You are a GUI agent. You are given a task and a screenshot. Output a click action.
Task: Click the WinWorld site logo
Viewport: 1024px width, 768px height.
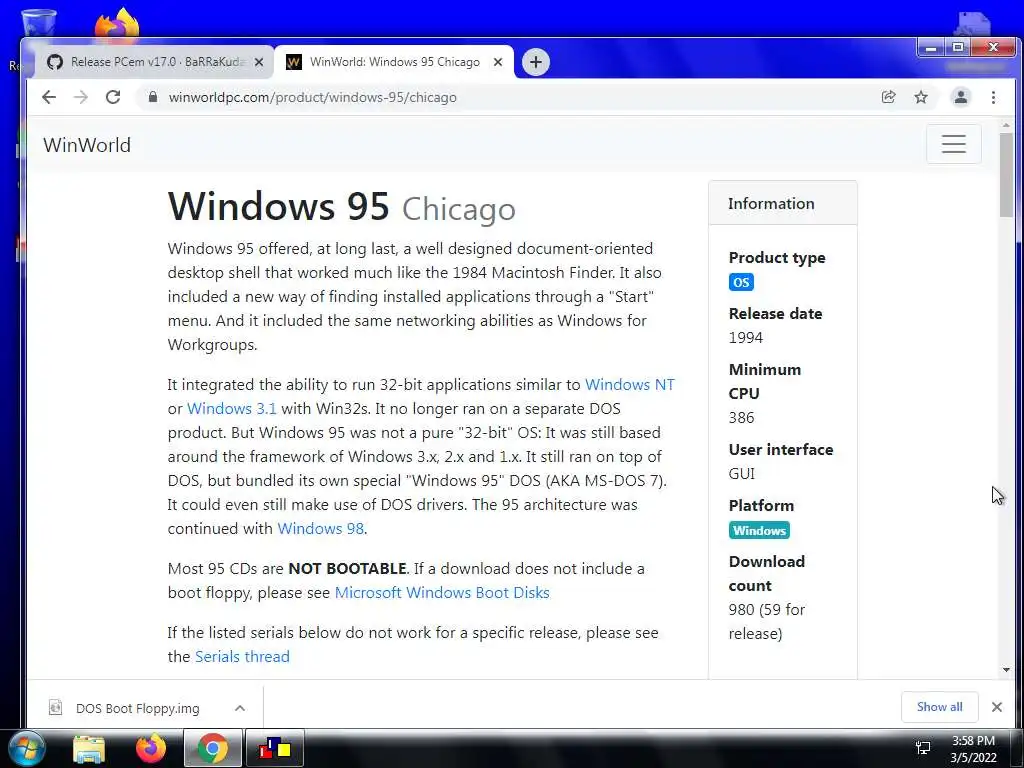point(87,145)
